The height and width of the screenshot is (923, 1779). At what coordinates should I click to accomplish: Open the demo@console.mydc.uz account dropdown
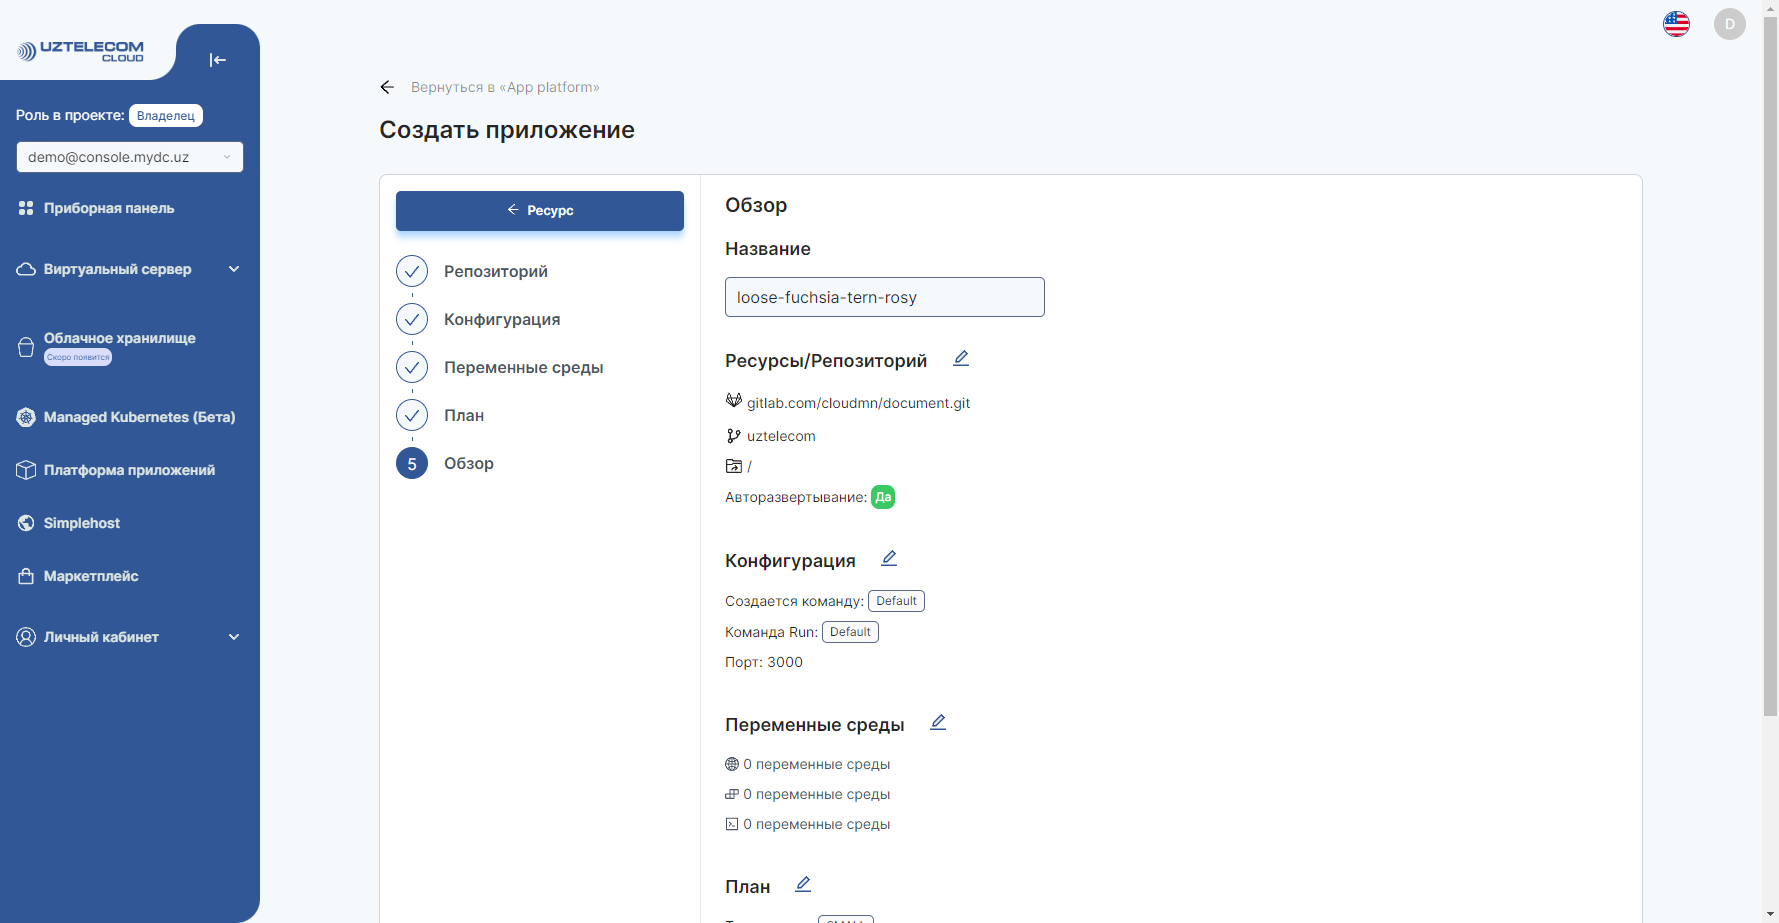click(x=129, y=157)
